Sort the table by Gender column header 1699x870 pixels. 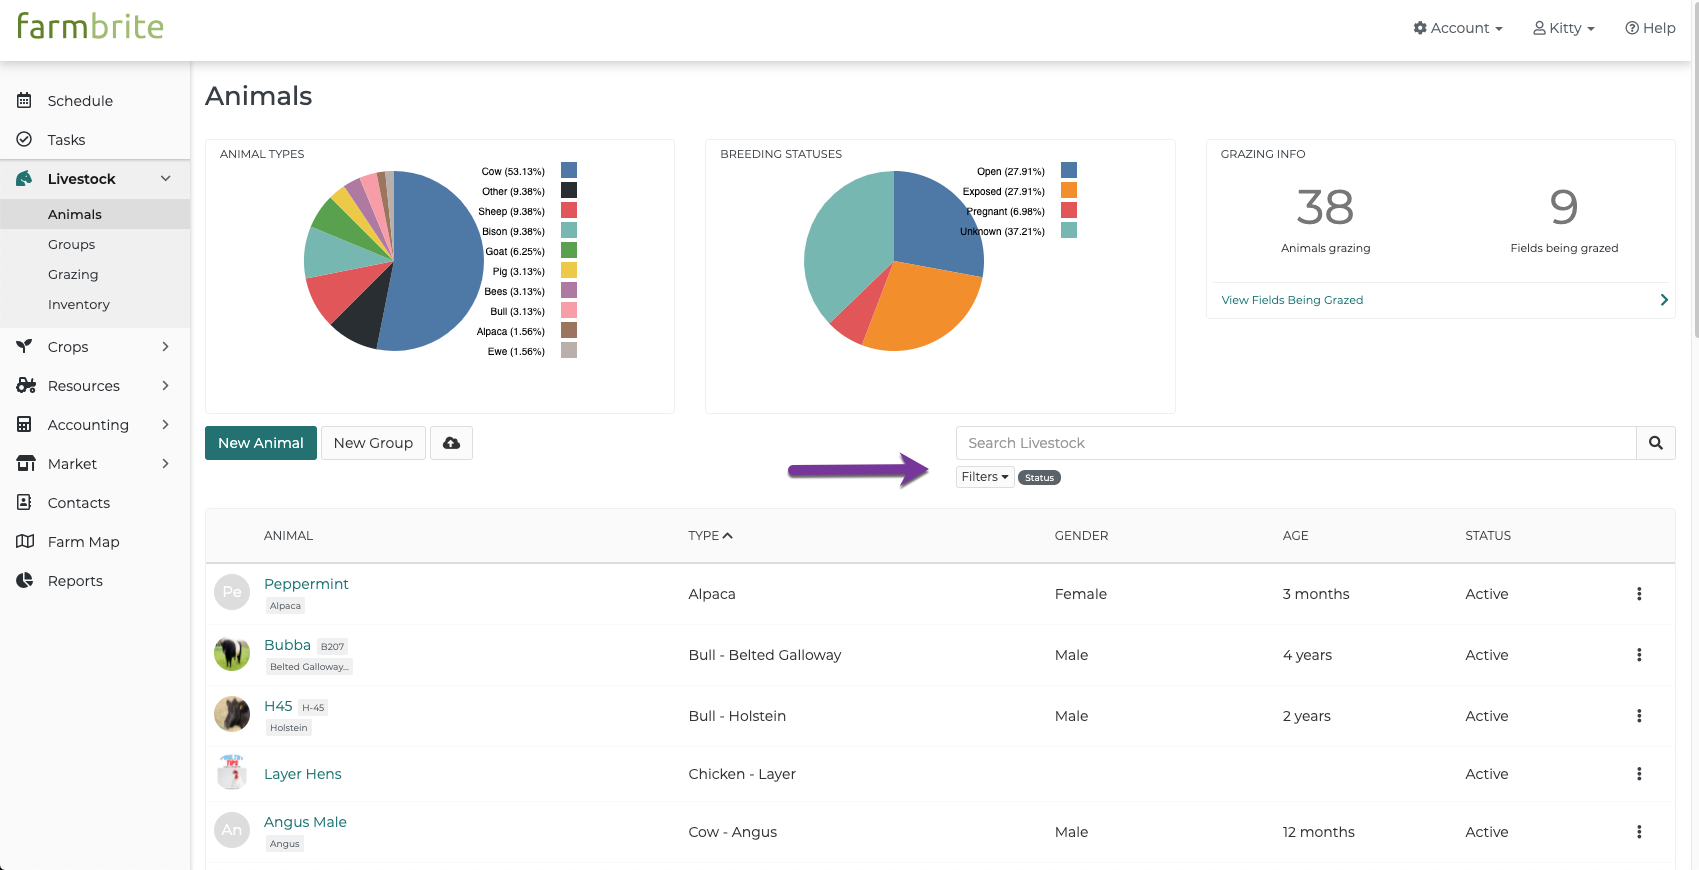coord(1081,536)
